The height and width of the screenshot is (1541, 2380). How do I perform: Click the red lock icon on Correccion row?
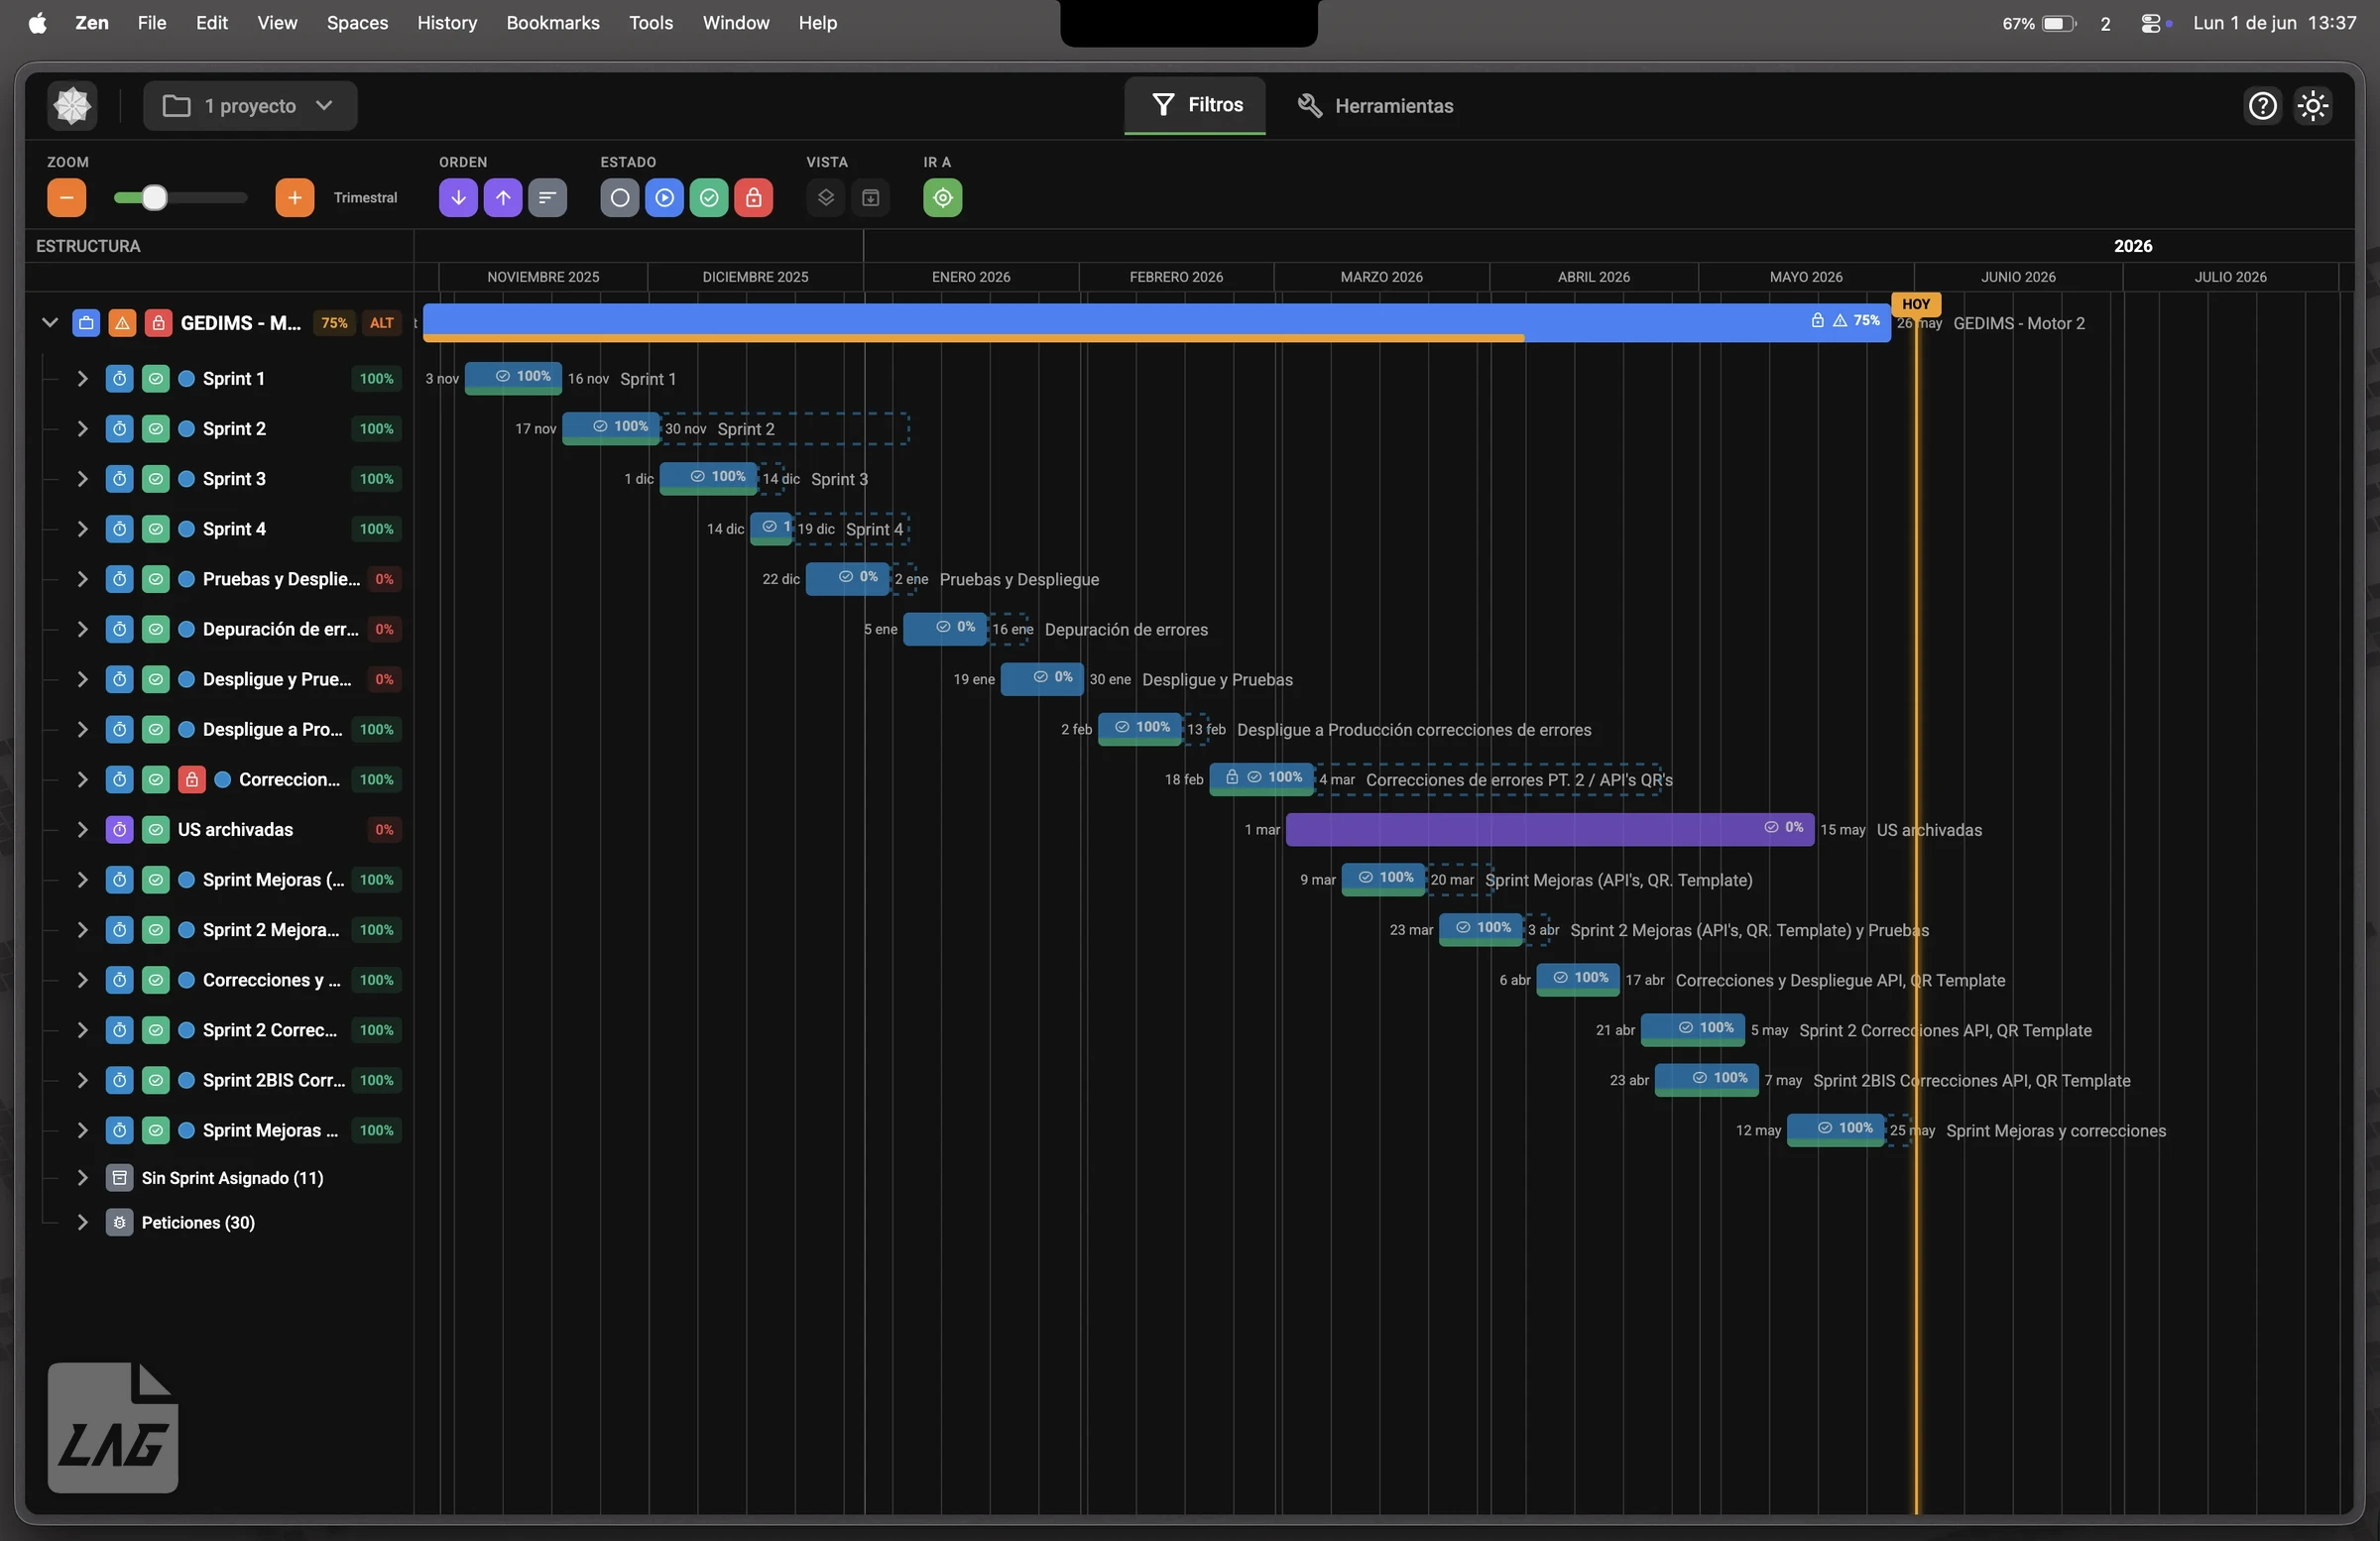tap(191, 780)
